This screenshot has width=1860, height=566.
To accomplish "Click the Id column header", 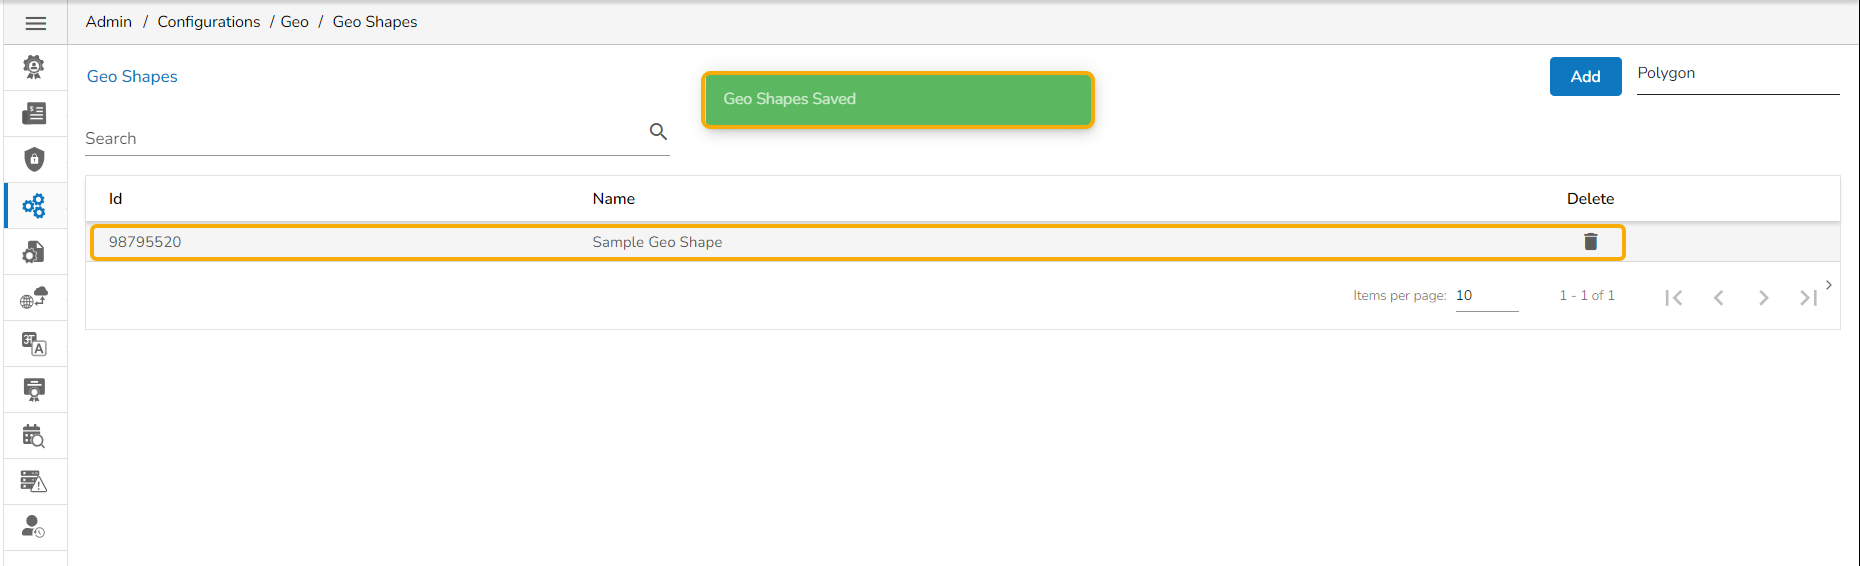I will tap(116, 199).
